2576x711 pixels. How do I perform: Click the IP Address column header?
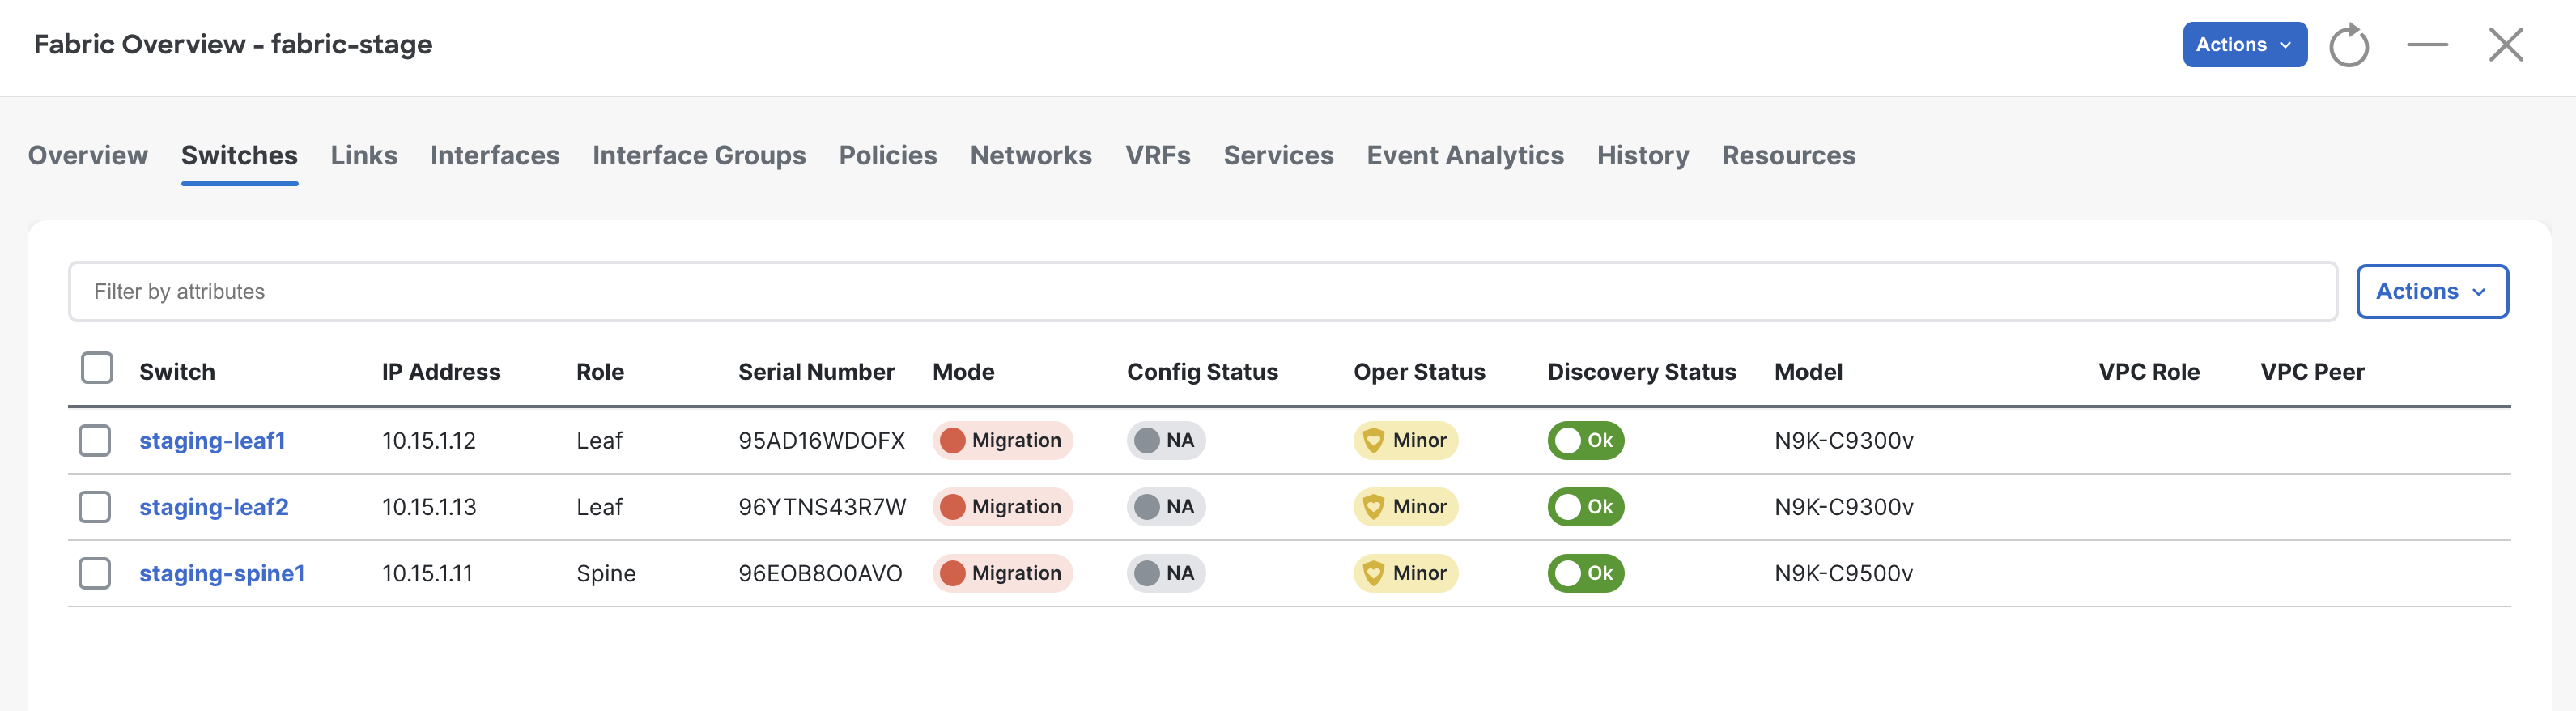pos(441,372)
